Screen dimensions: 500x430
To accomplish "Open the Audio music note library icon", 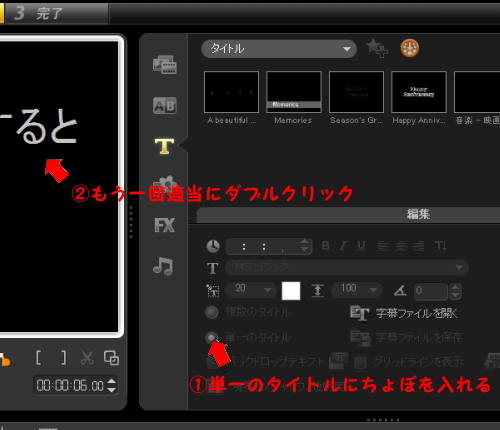I will point(163,266).
